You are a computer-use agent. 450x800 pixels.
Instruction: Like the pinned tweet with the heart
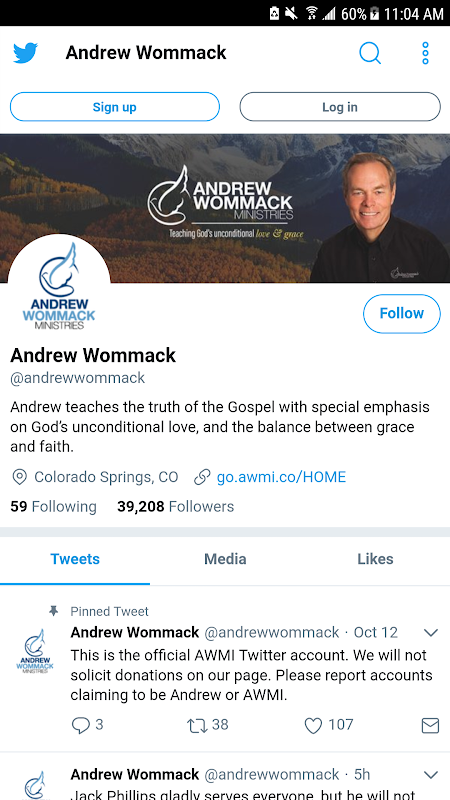[313, 725]
